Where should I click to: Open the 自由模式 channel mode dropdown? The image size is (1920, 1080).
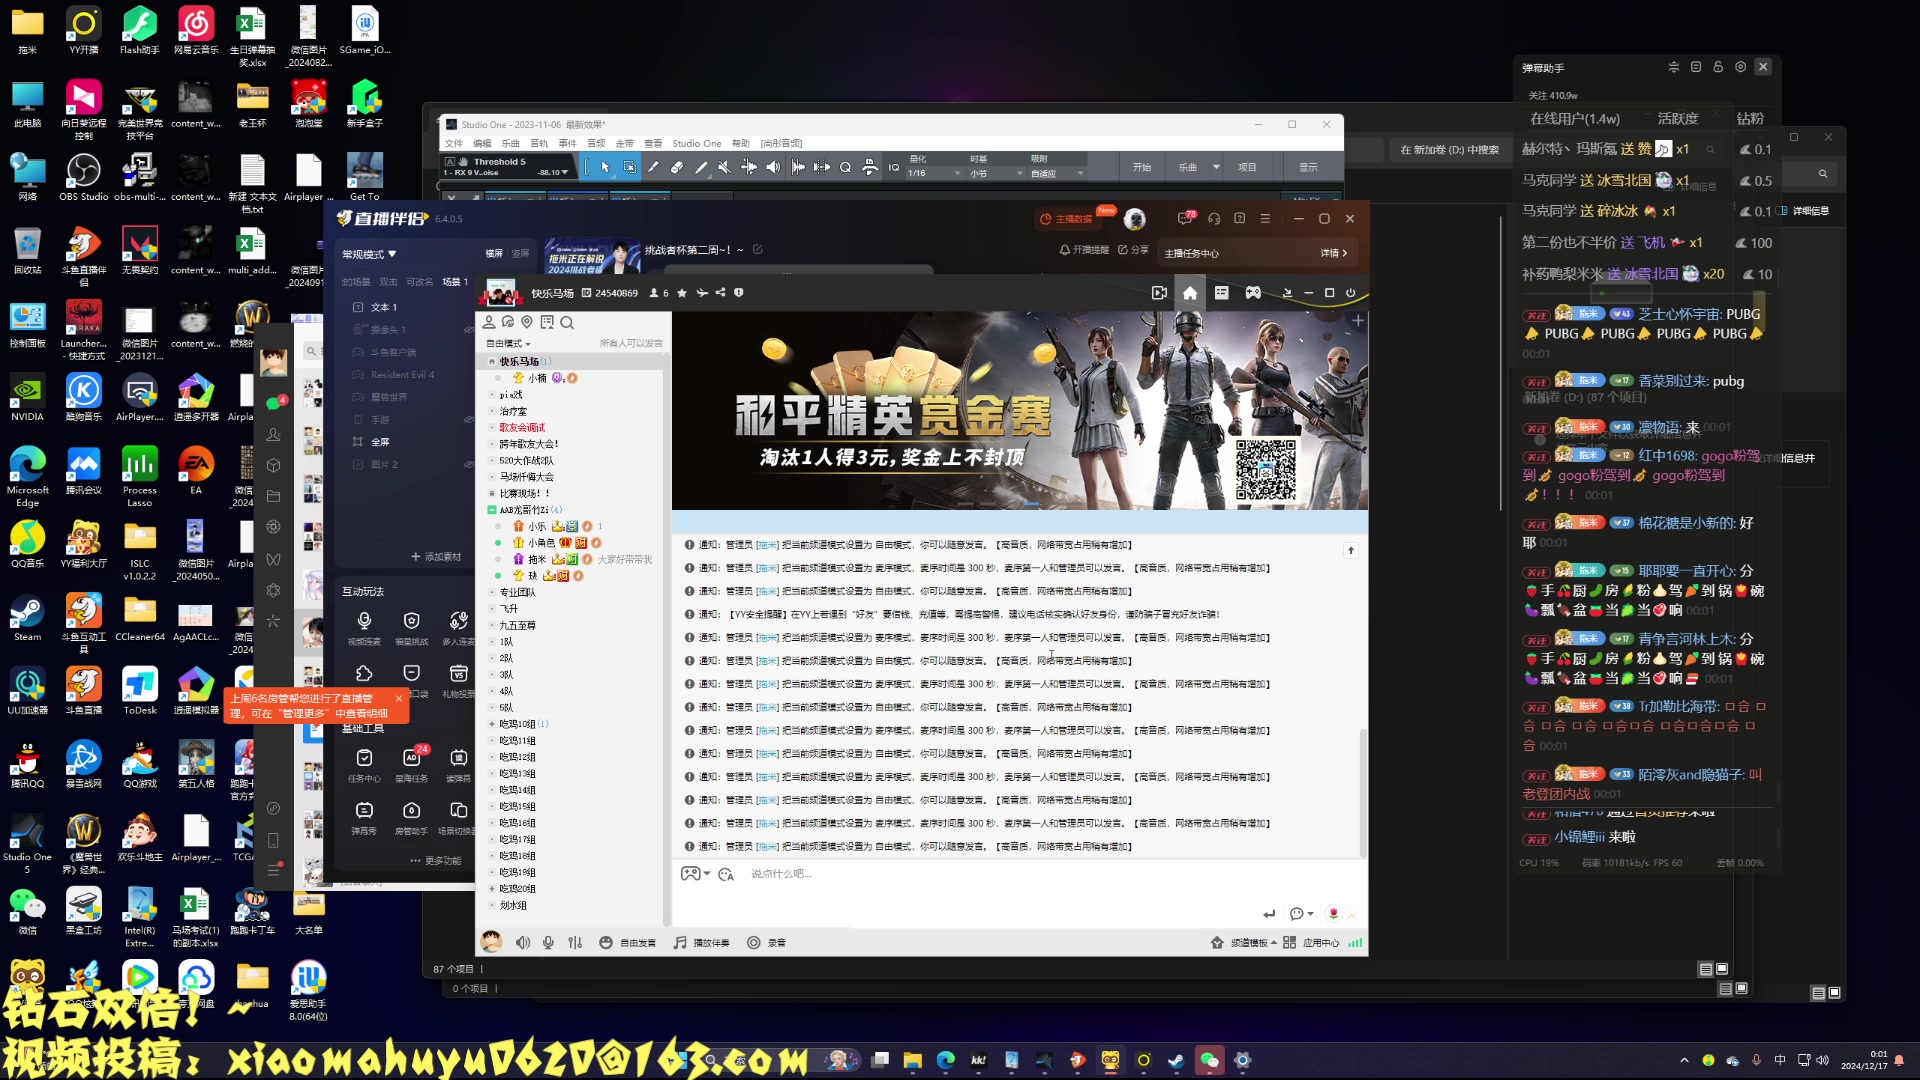(506, 343)
